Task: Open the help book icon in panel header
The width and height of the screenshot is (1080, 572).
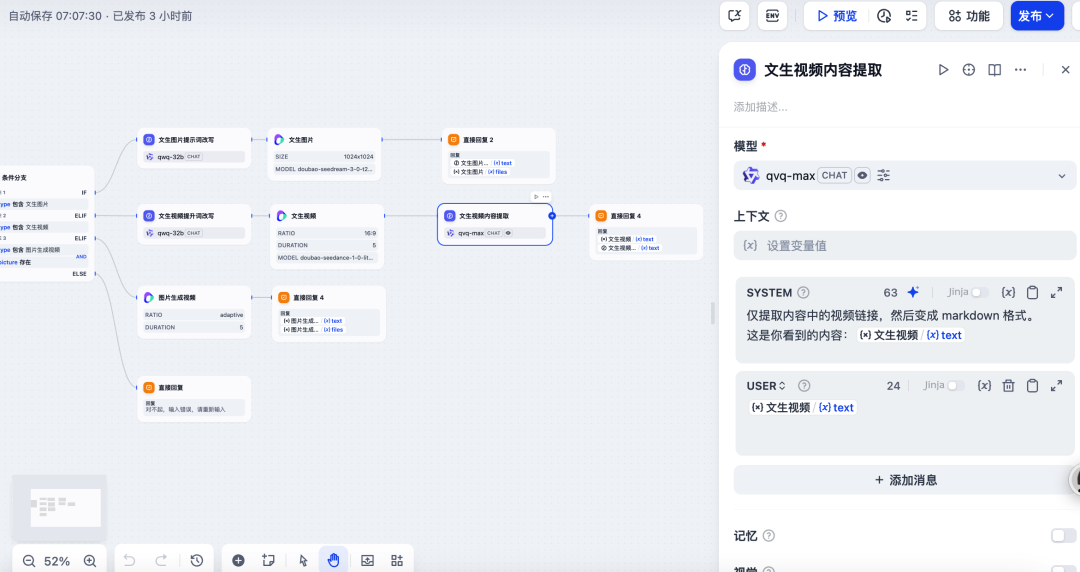Action: pos(995,70)
